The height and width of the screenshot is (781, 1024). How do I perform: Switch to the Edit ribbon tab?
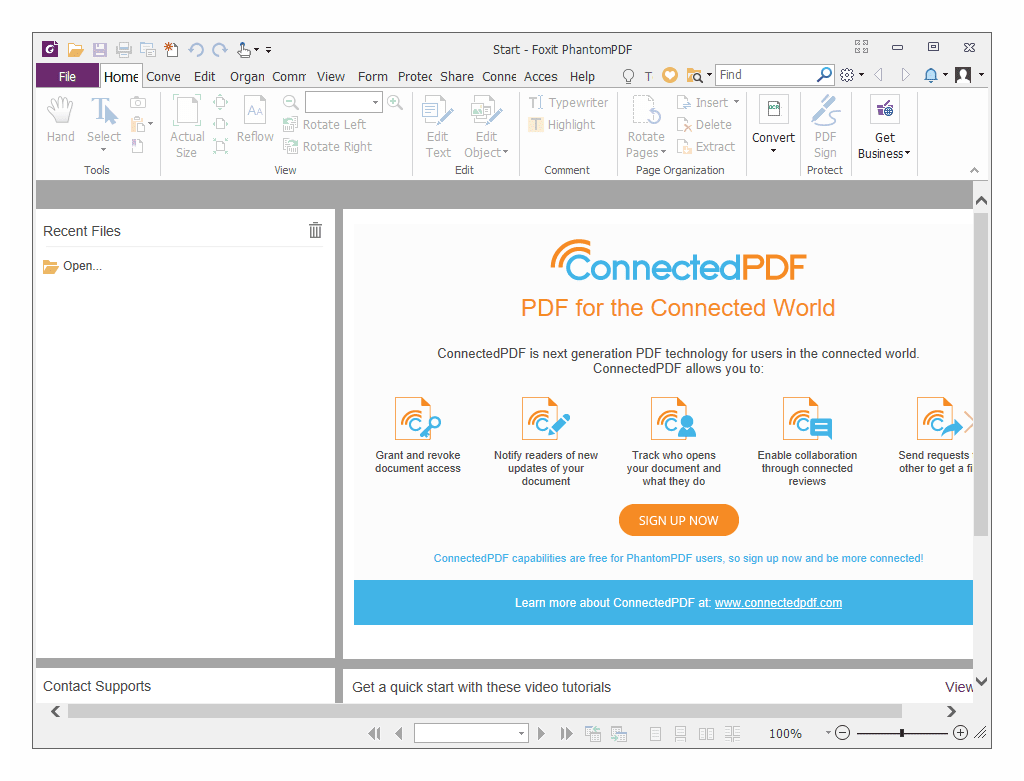coord(204,76)
